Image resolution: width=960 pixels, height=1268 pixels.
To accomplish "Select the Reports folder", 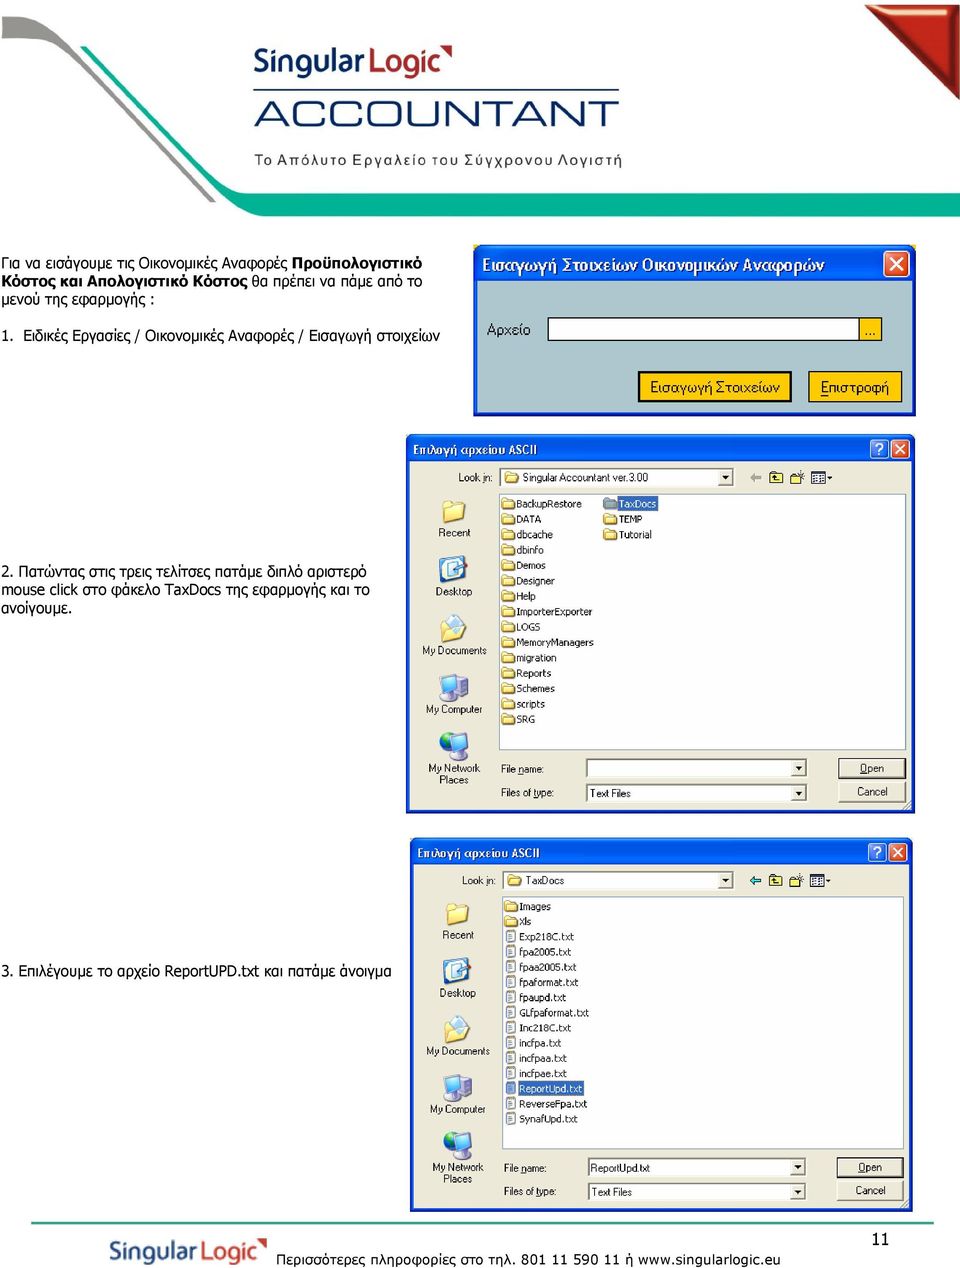I will point(527,673).
